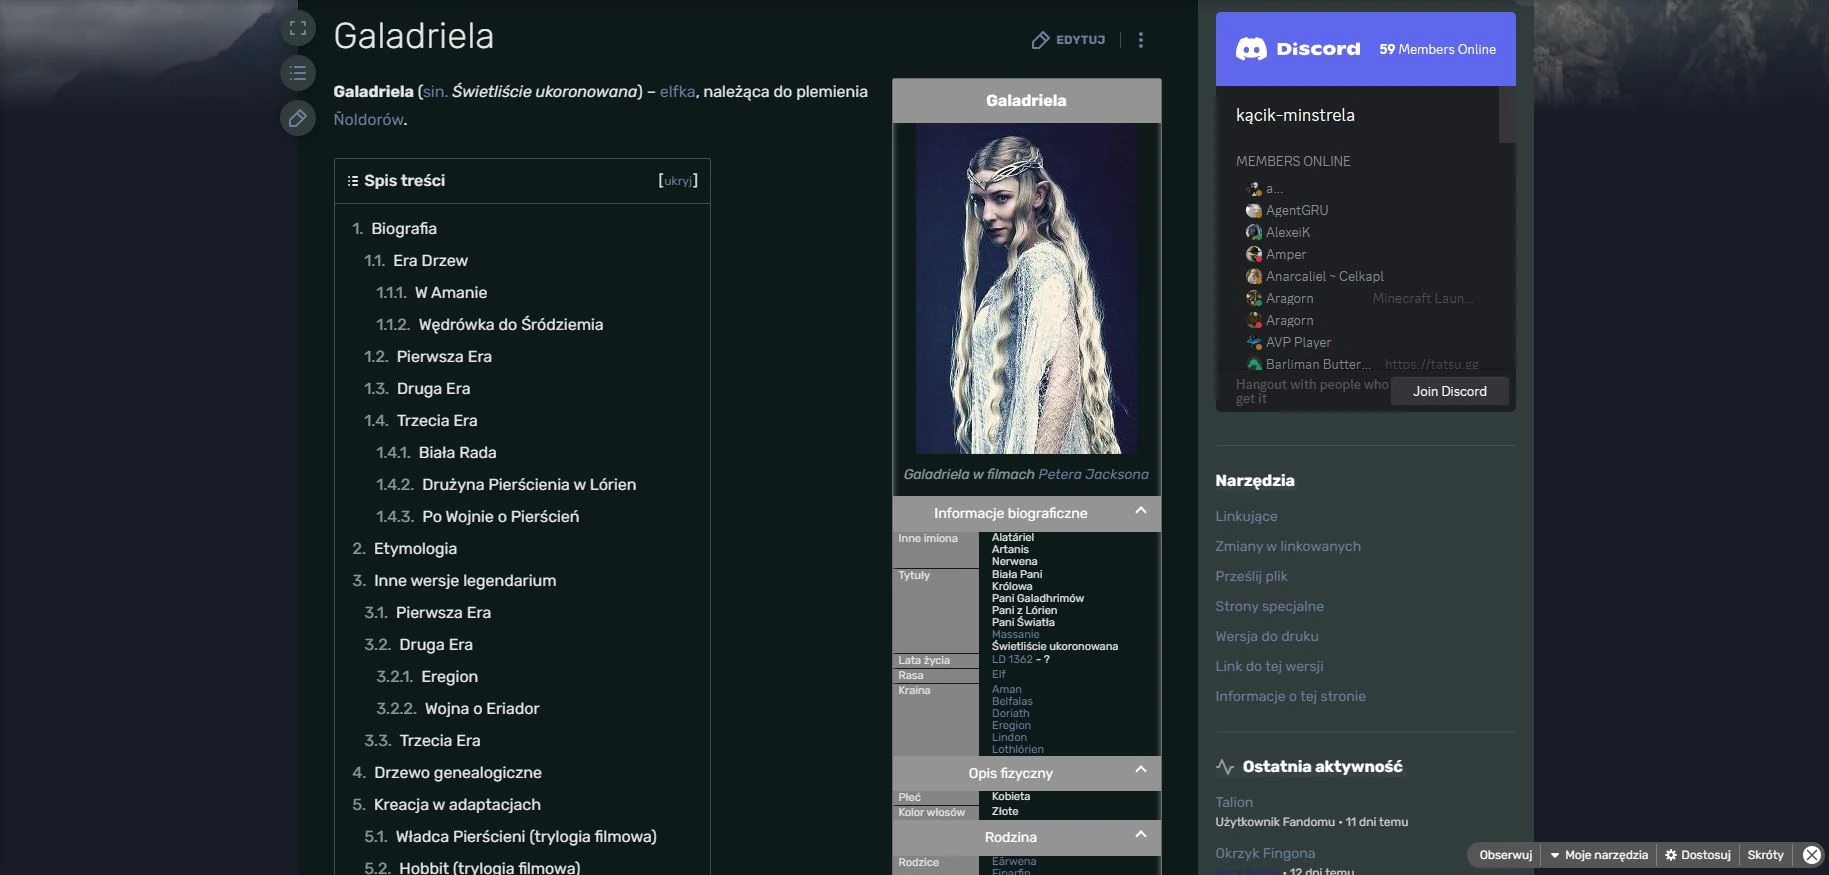
Task: Select the kącik-minstrela Discord channel name
Action: click(x=1295, y=116)
